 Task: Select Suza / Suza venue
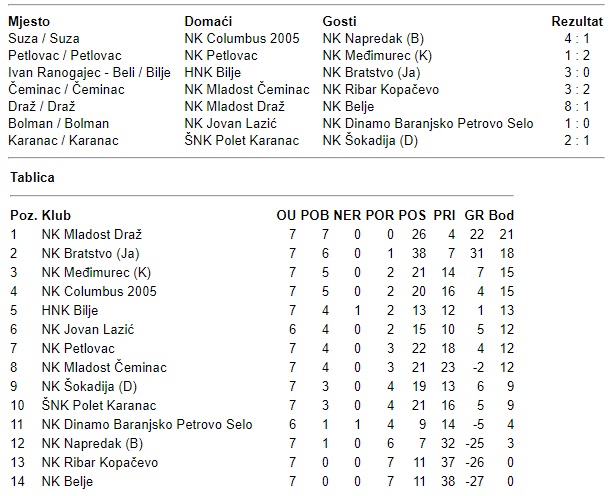tap(43, 38)
